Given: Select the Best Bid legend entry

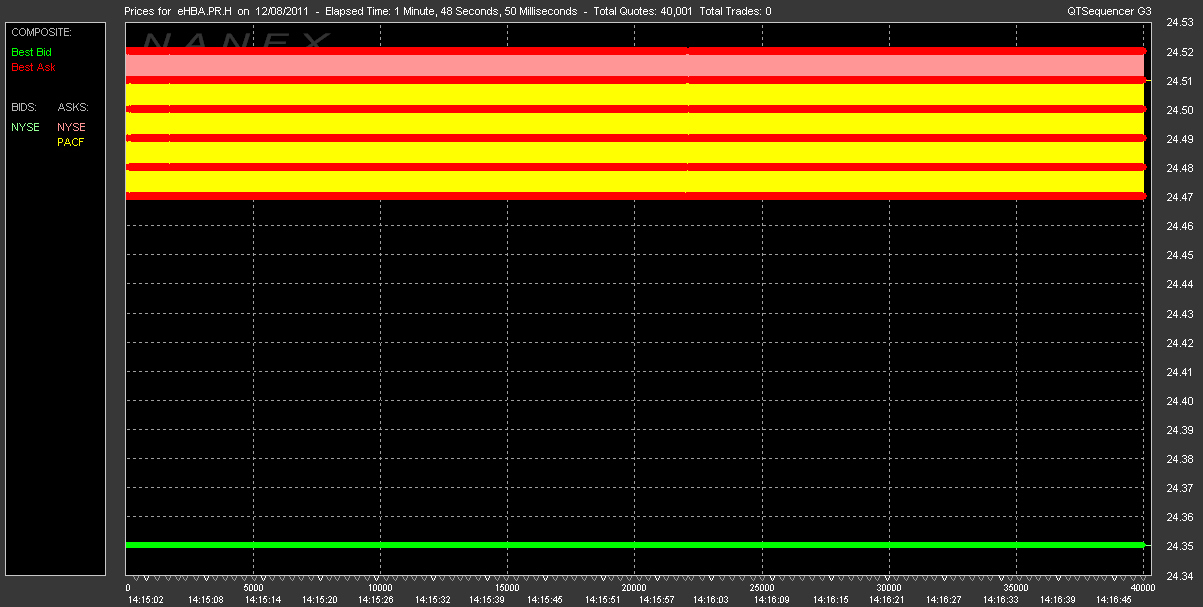Looking at the screenshot, I should 31,51.
